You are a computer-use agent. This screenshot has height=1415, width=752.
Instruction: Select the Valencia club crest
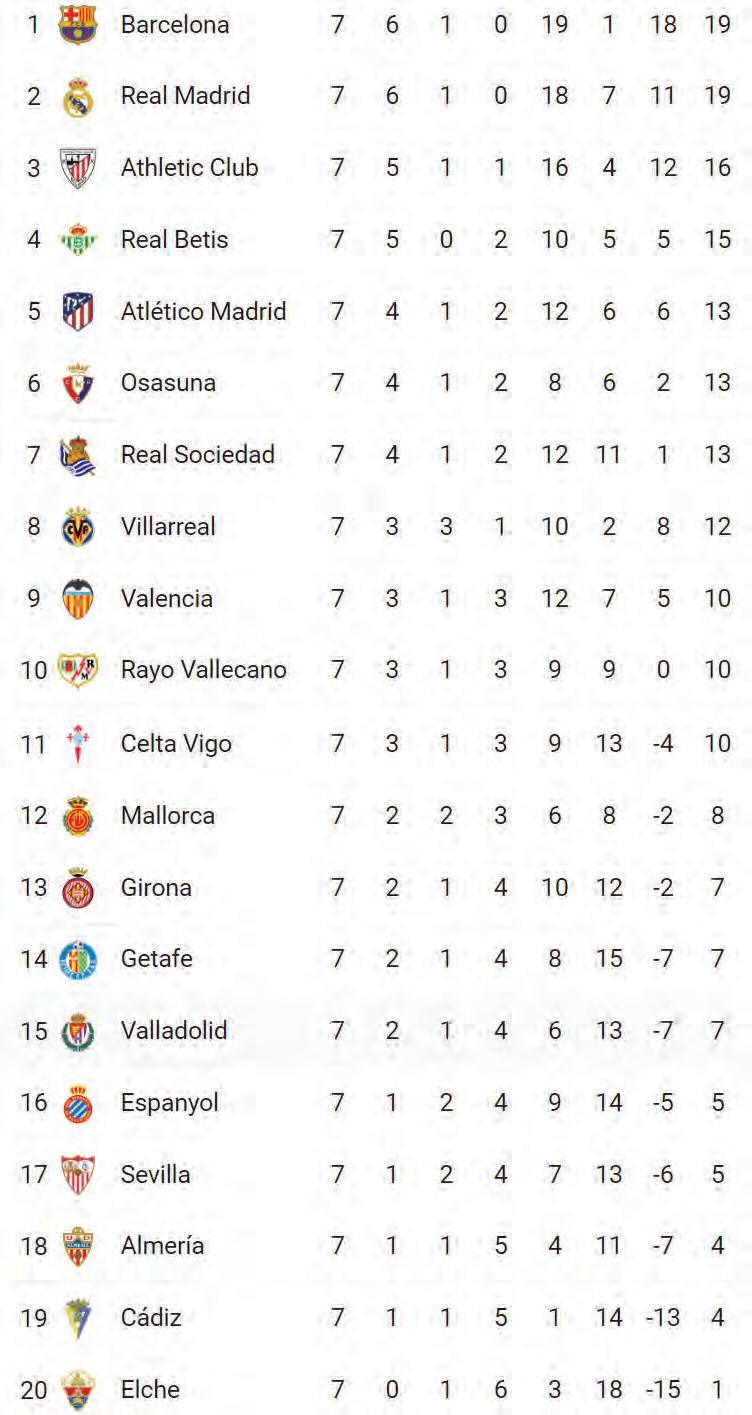(77, 599)
